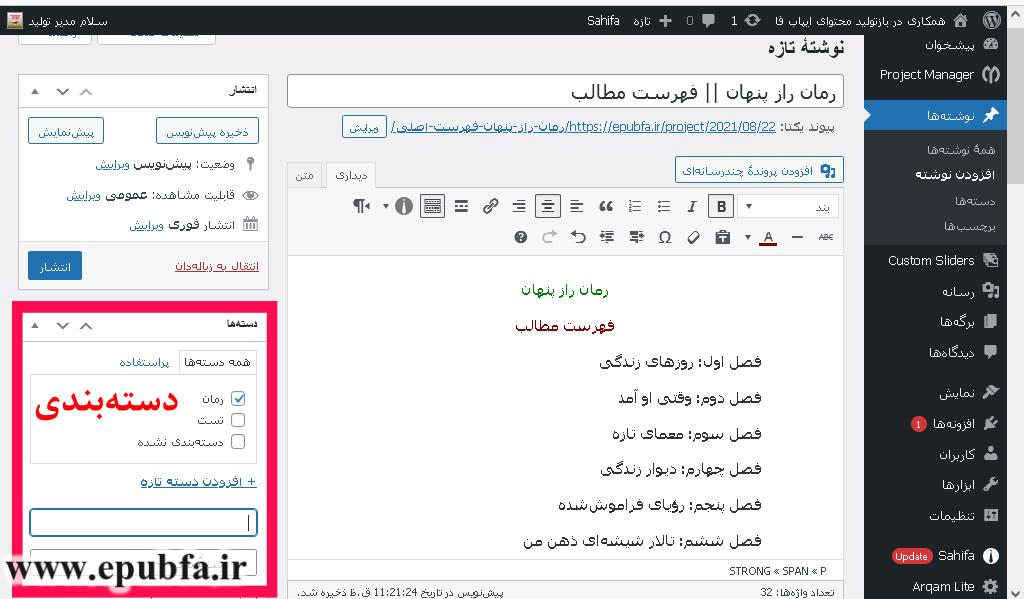
Task: Insert a blockquote using the quote icon
Action: tap(608, 205)
